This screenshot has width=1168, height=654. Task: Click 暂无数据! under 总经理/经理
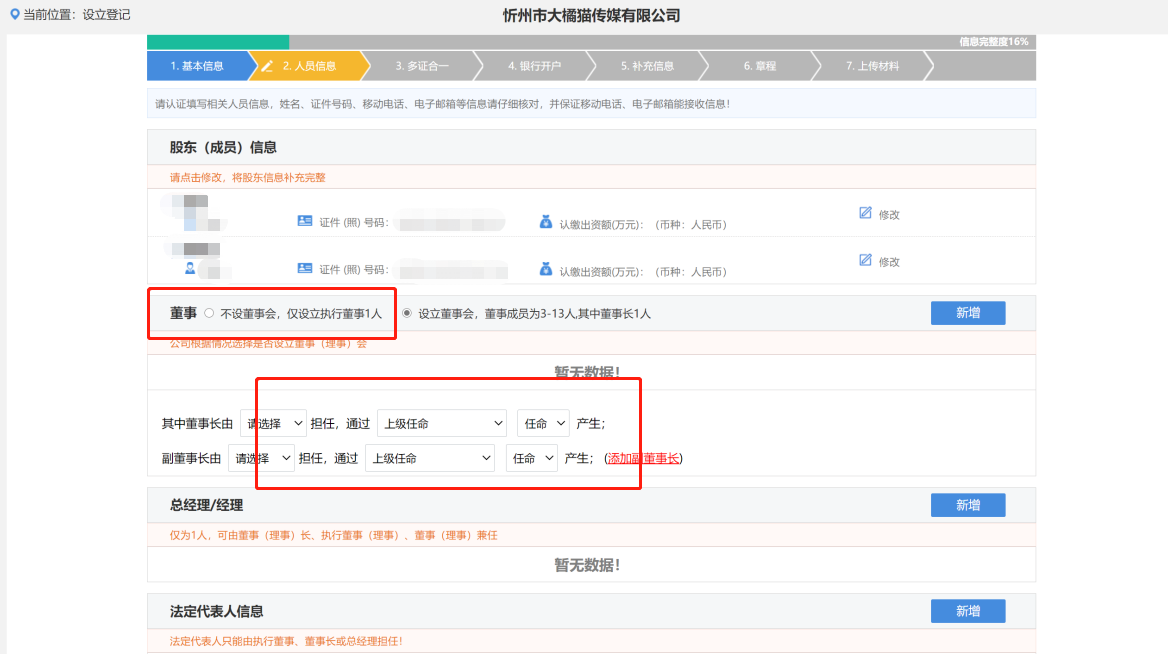[x=587, y=565]
